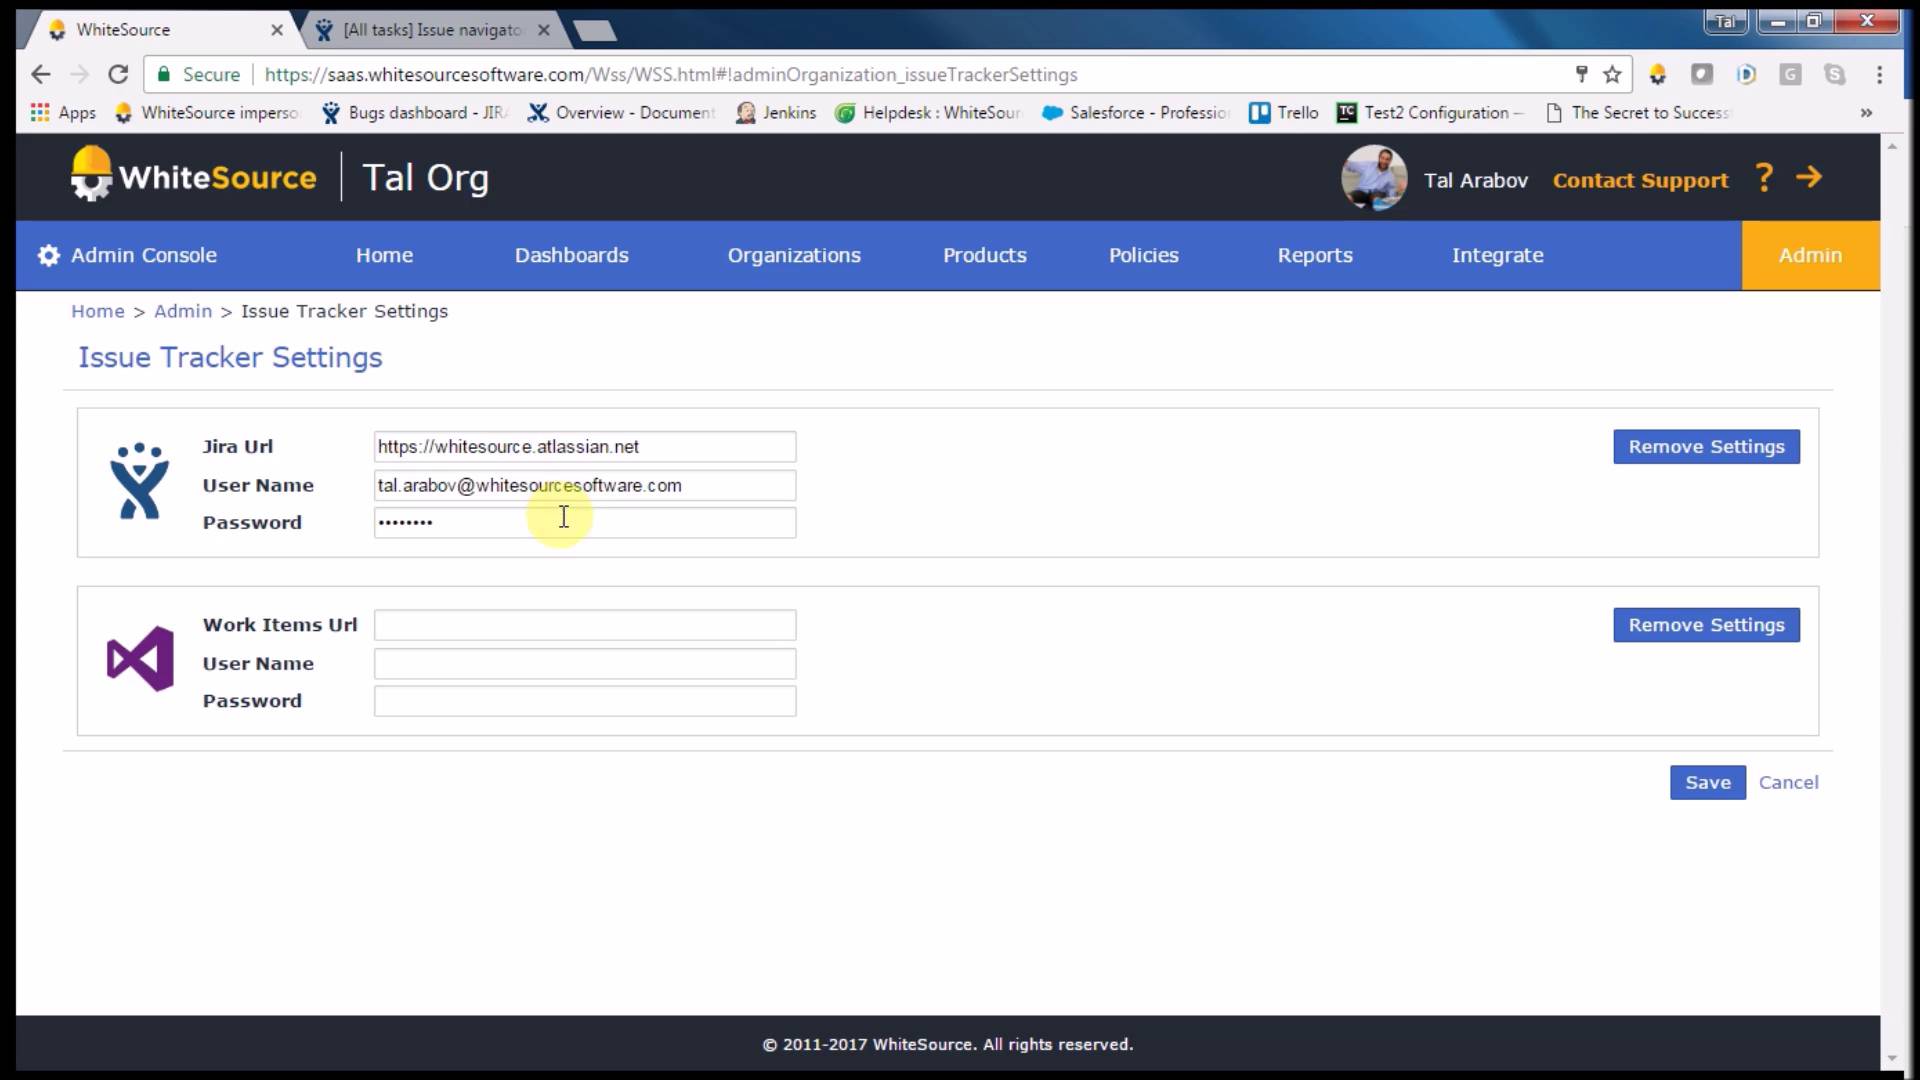Go to Admin breadcrumb link

tap(183, 311)
